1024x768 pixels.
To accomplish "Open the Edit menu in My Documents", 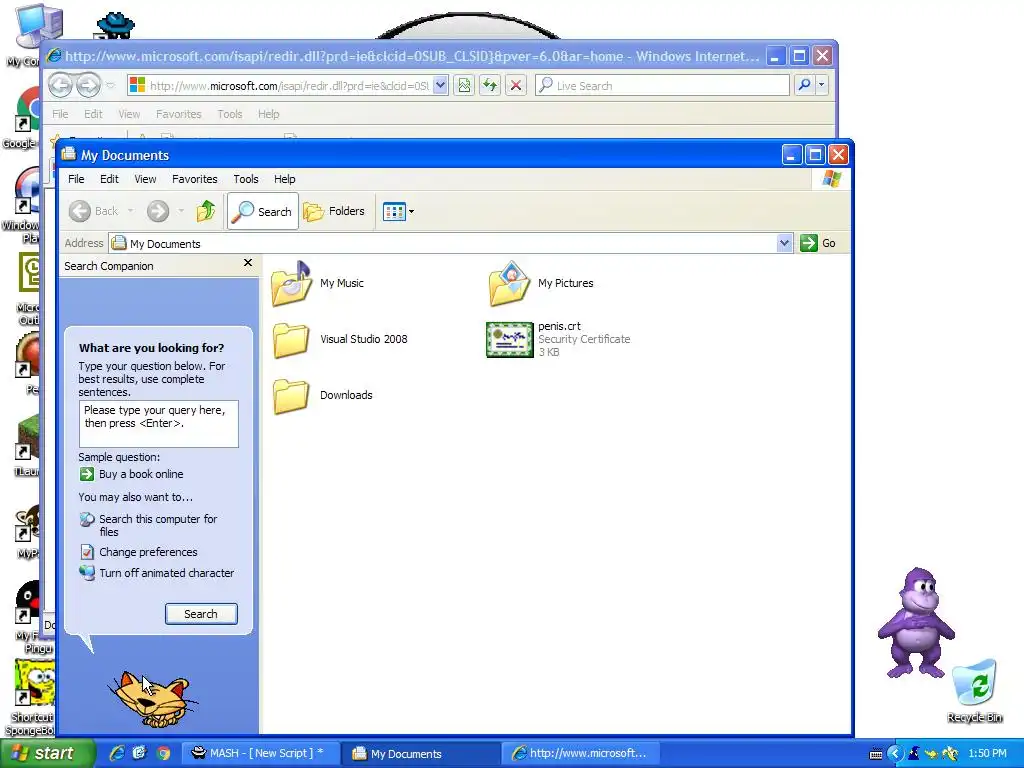I will coord(109,179).
